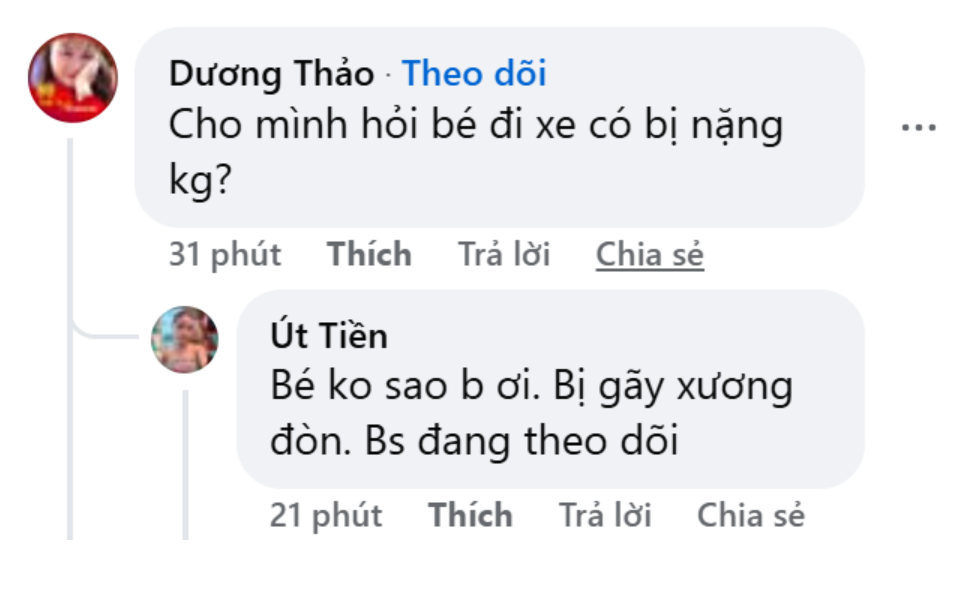The image size is (963, 594).
Task: Open the 31 phút timestamp link
Action: tap(225, 255)
